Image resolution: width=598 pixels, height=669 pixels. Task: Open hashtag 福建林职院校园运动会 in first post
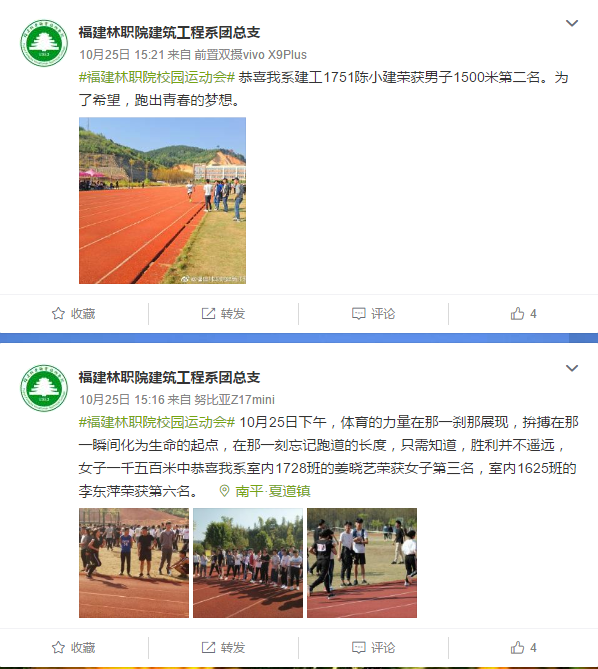tap(157, 77)
